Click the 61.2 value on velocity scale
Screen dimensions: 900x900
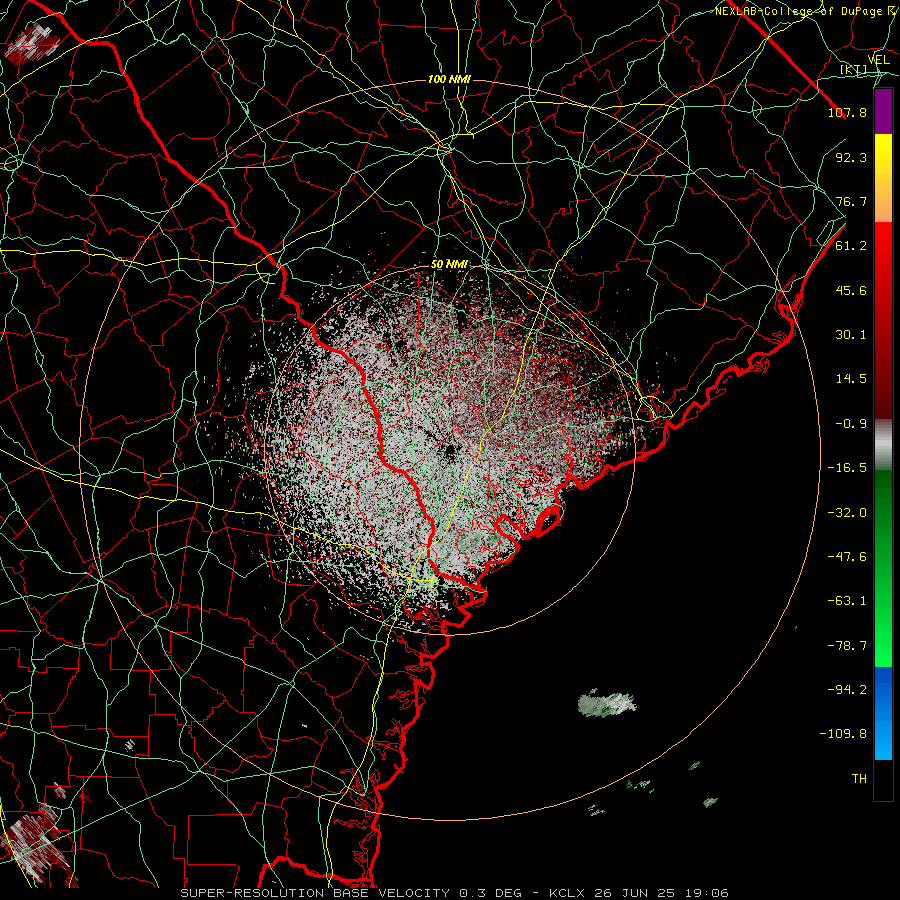[851, 246]
